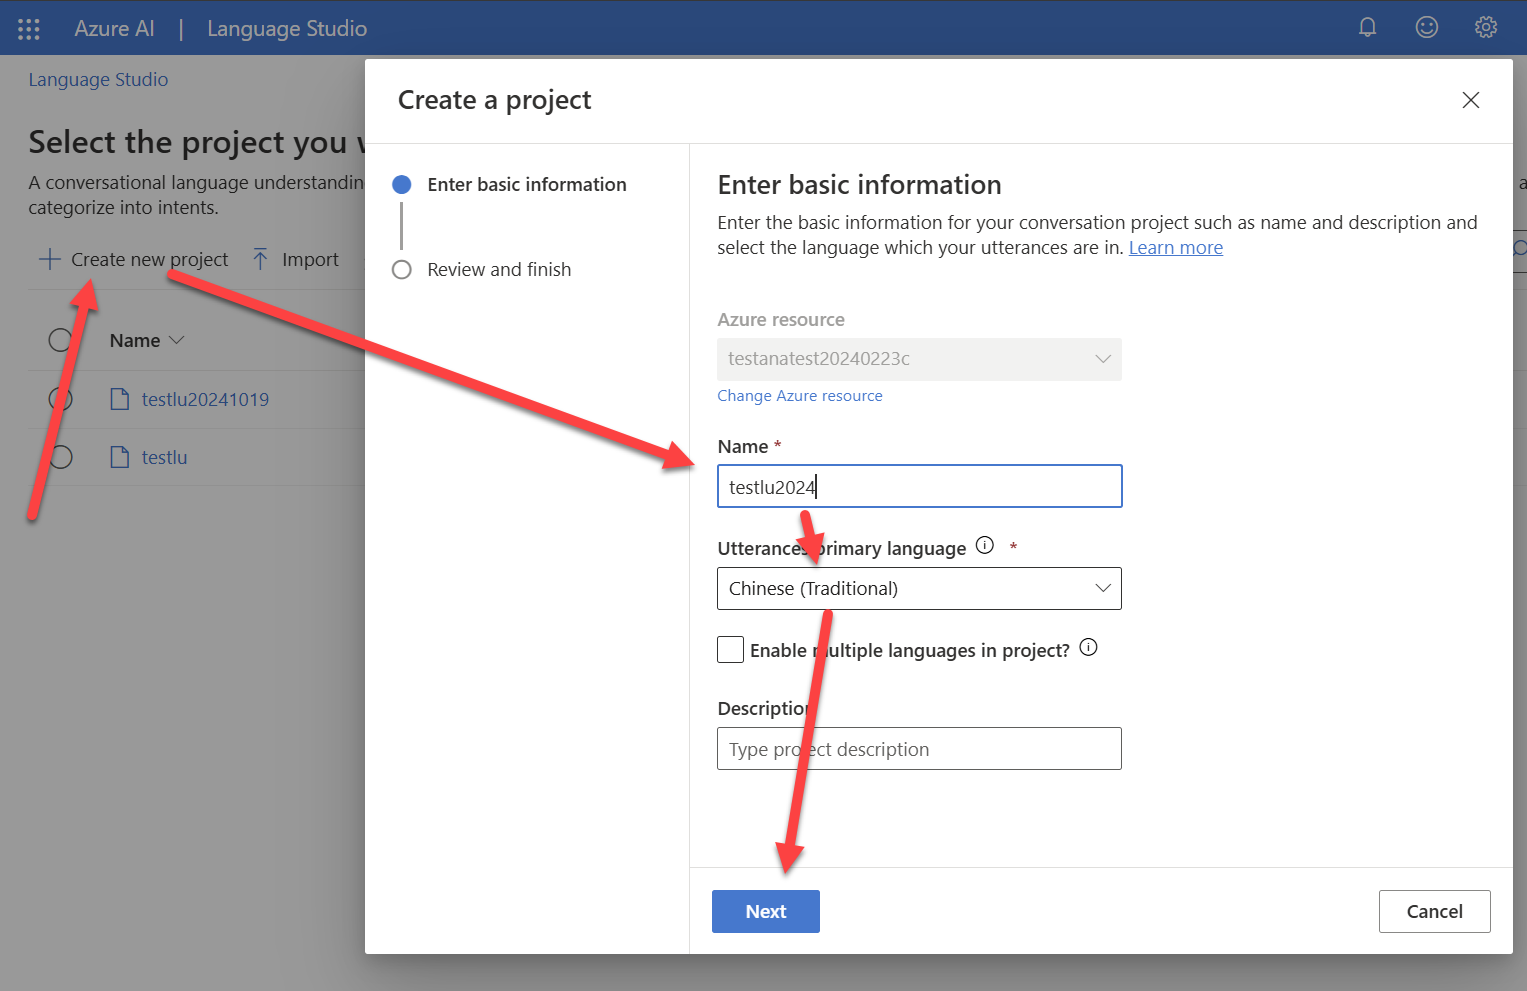Click the Import upload arrow icon
Image resolution: width=1527 pixels, height=991 pixels.
260,259
